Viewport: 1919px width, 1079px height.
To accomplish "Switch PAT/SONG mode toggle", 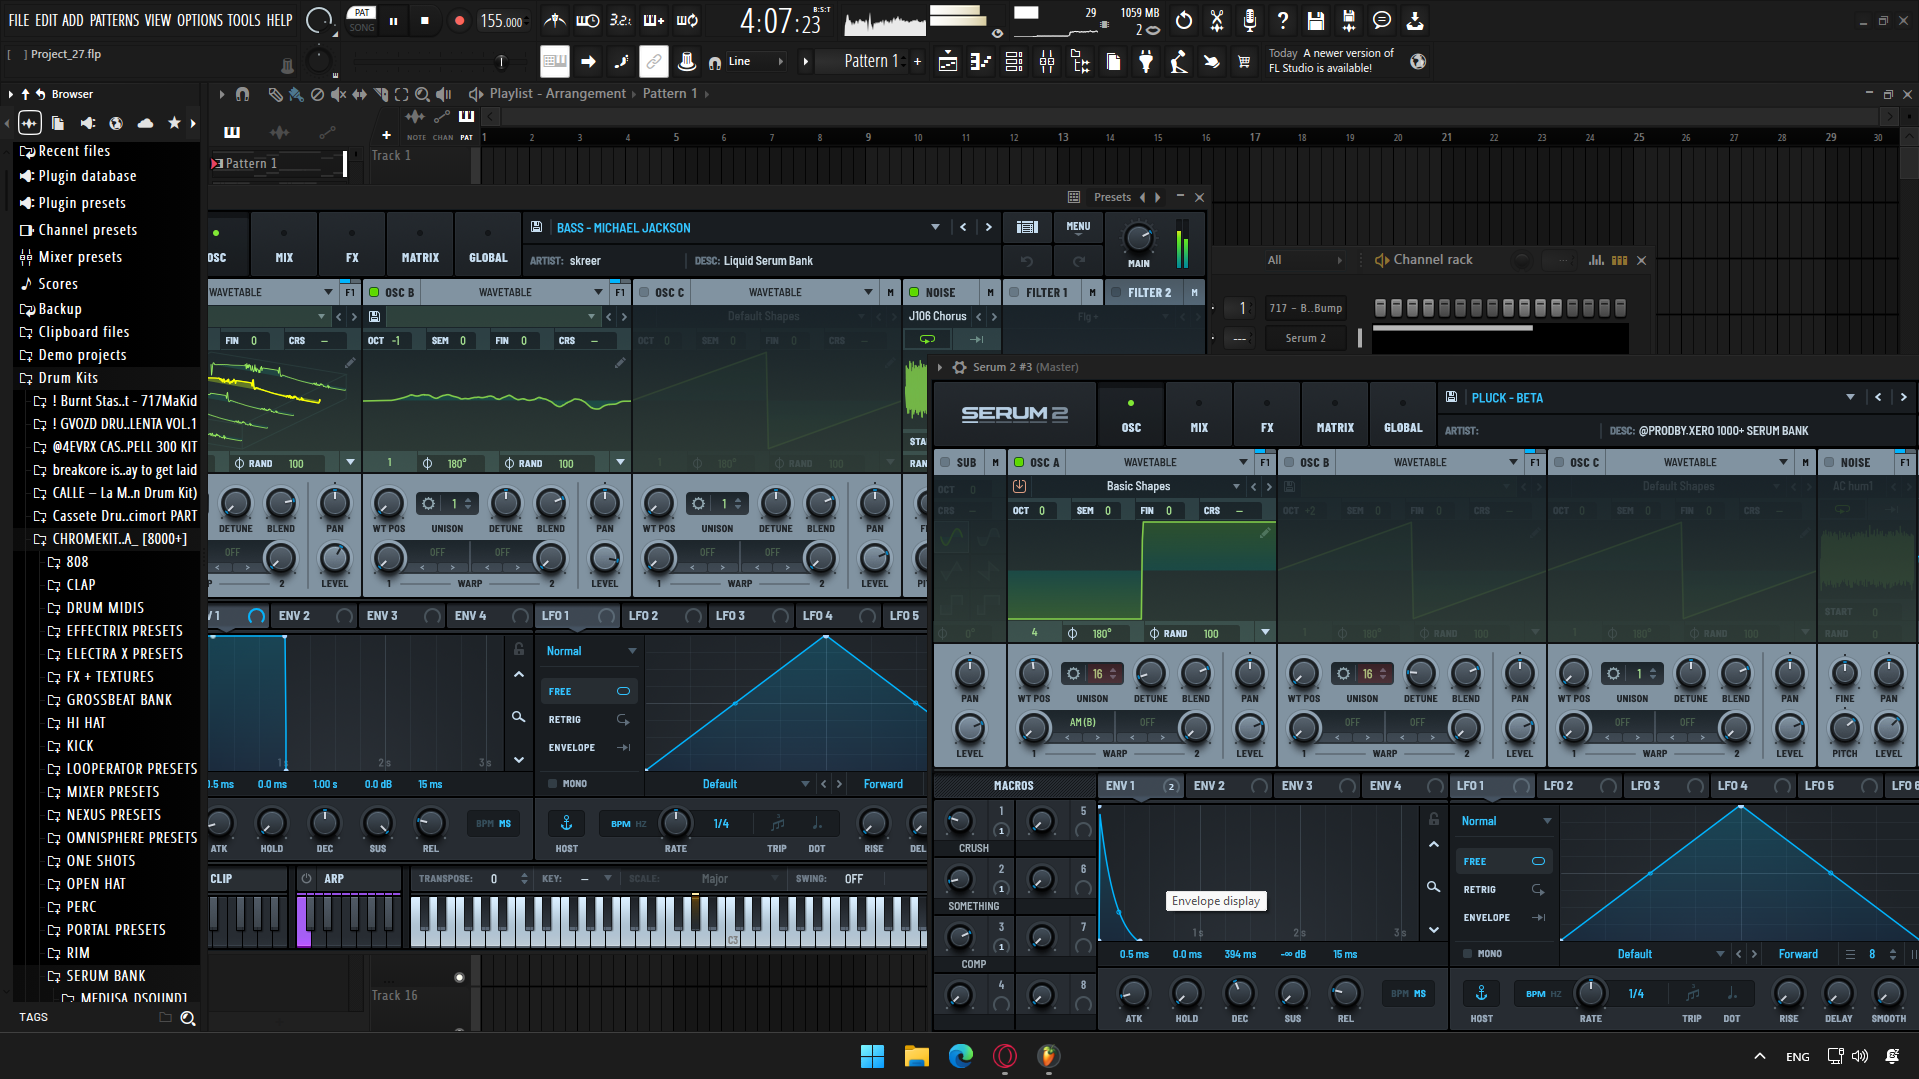I will pyautogui.click(x=362, y=20).
